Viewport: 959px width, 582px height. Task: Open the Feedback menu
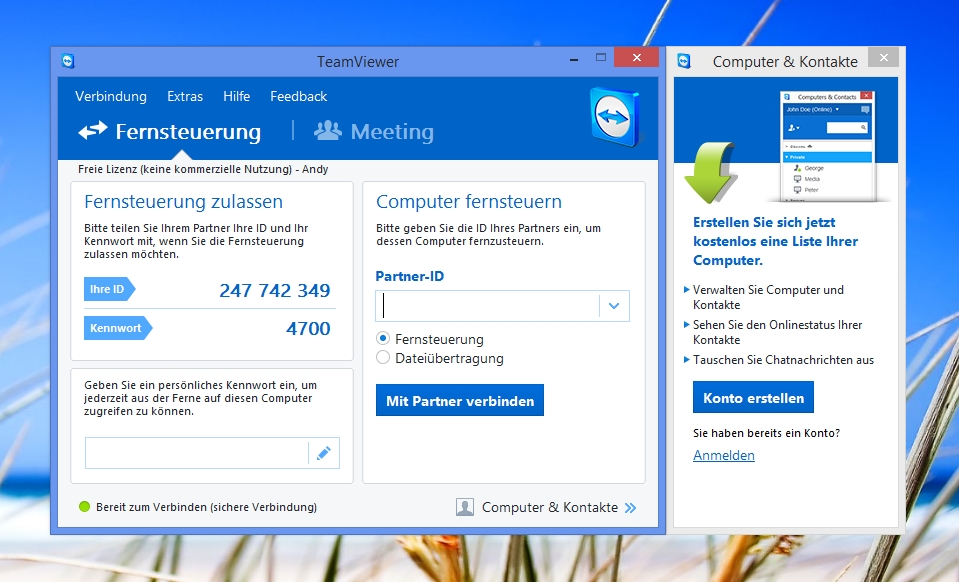[298, 96]
